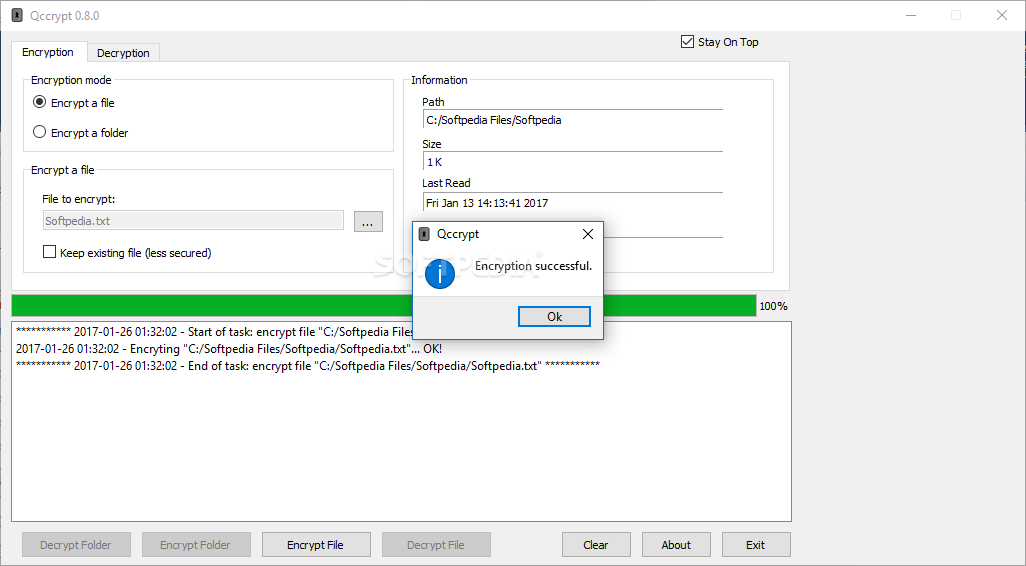The width and height of the screenshot is (1026, 566).
Task: Click the 100% progress label
Action: click(773, 306)
